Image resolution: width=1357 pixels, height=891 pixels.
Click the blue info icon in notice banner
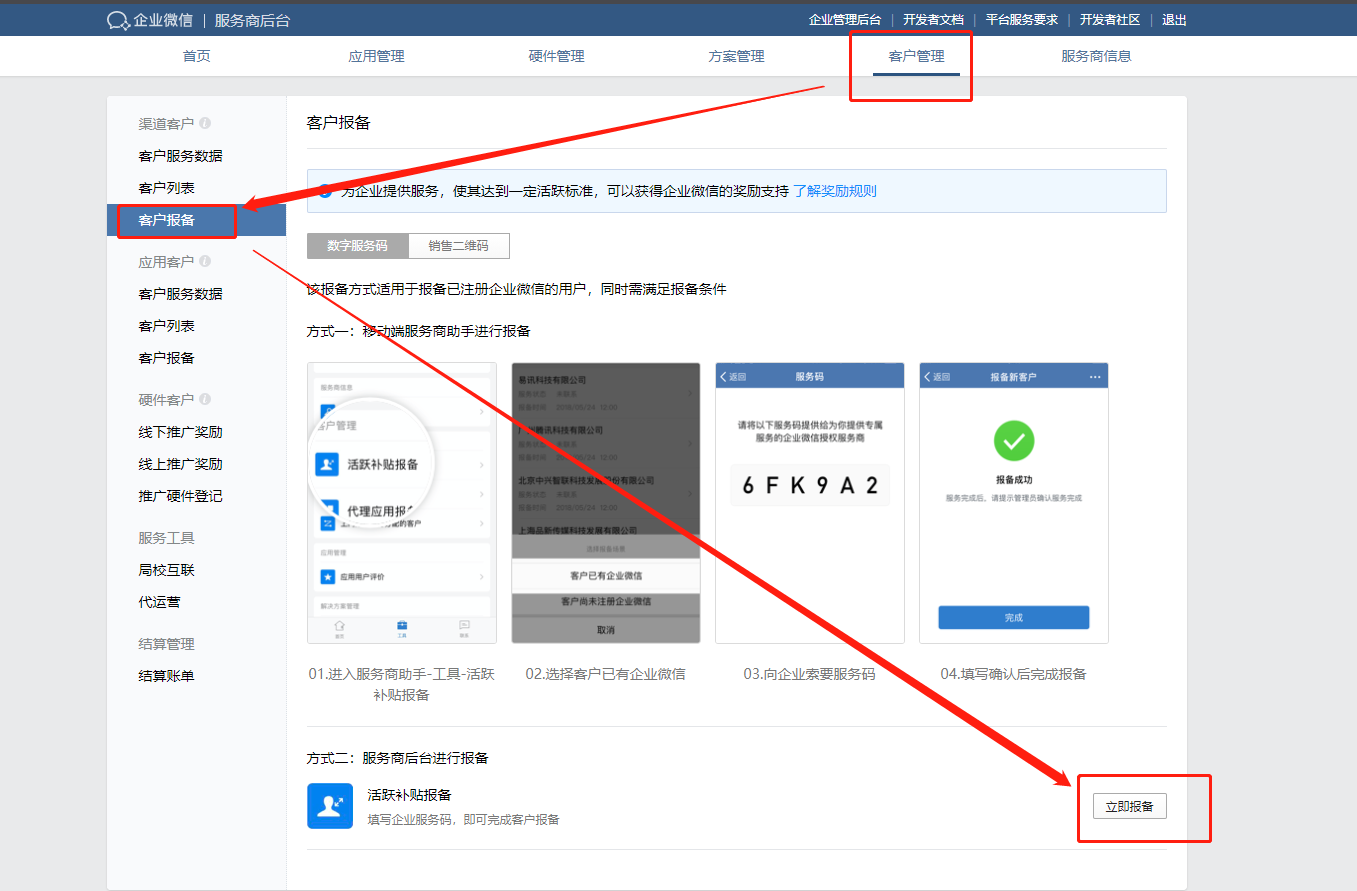pos(325,190)
